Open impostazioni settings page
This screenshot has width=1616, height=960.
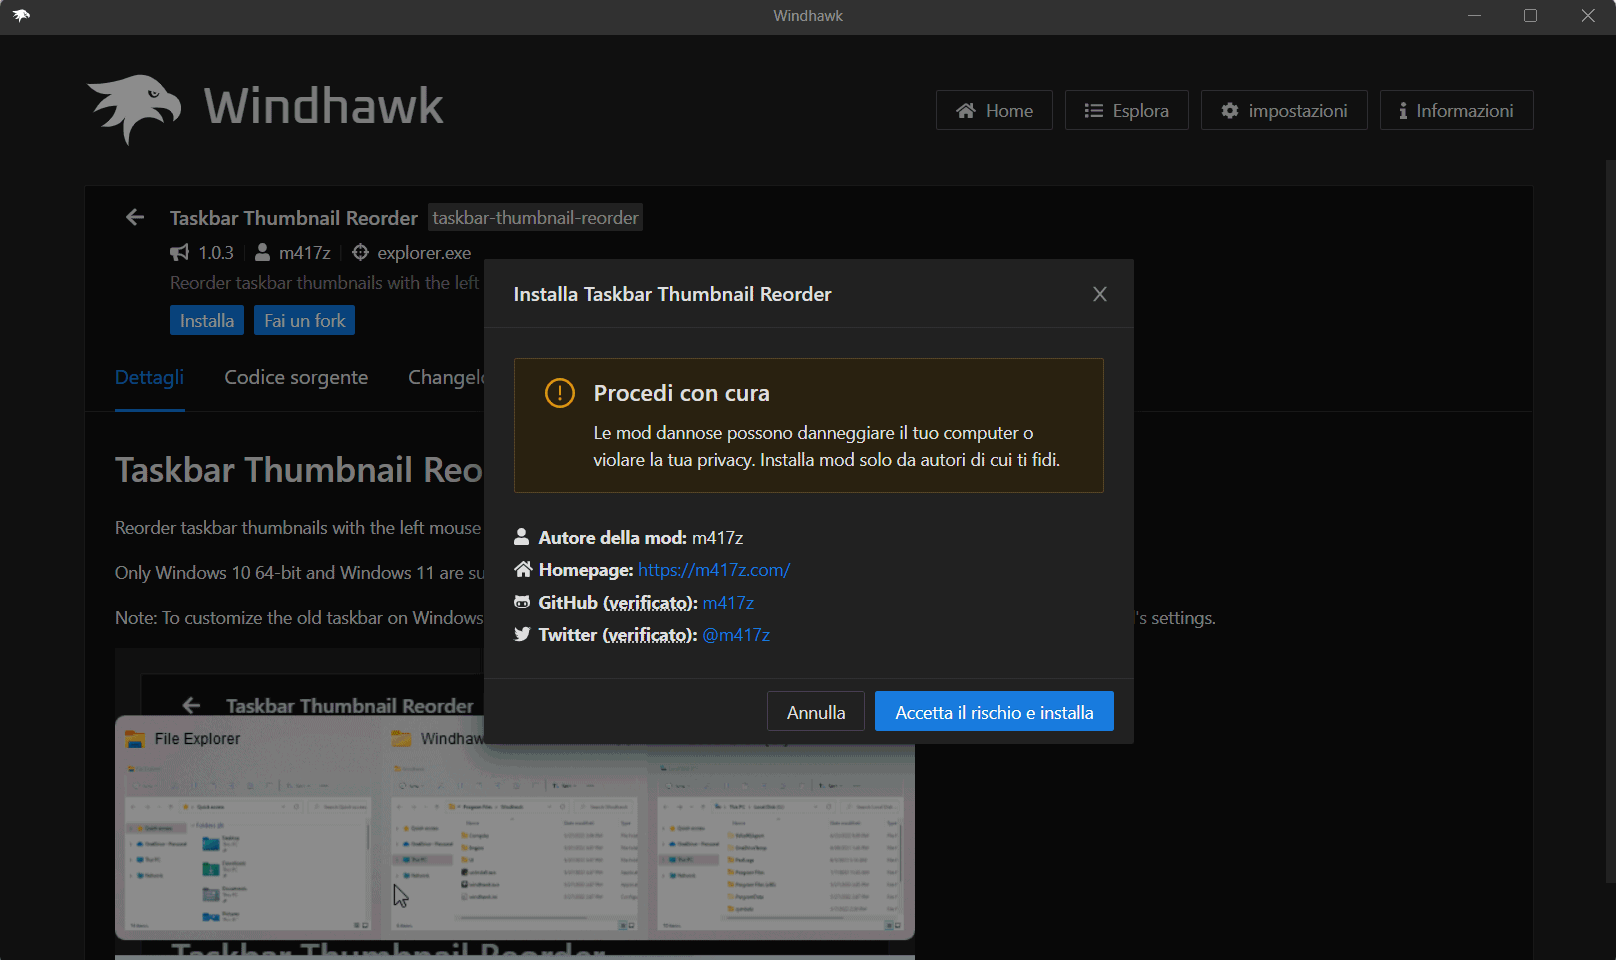(x=1284, y=110)
